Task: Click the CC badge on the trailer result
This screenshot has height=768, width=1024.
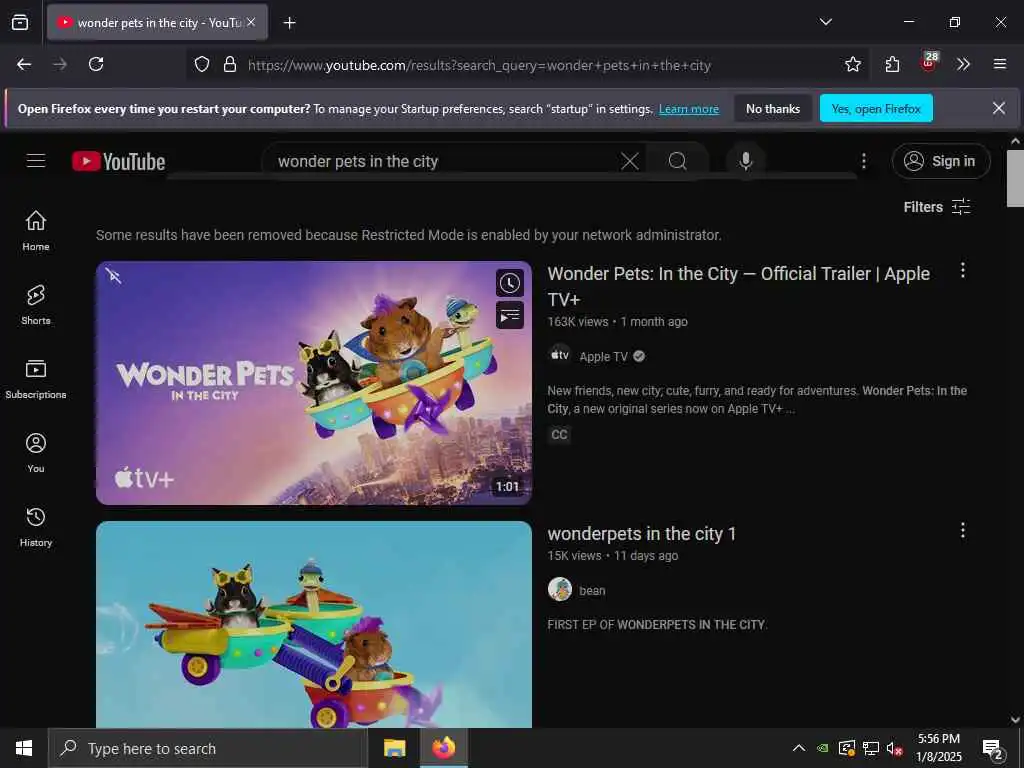Action: pyautogui.click(x=559, y=435)
